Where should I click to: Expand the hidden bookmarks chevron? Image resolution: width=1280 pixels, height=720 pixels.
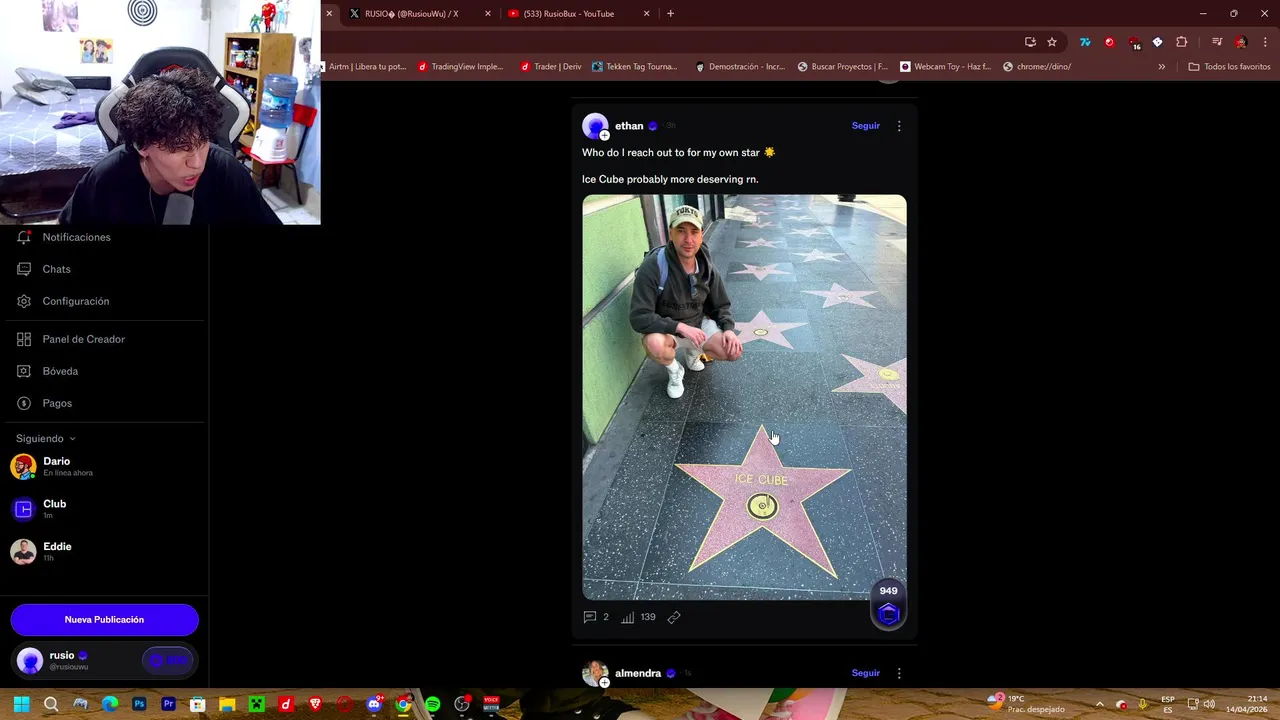pyautogui.click(x=1161, y=67)
